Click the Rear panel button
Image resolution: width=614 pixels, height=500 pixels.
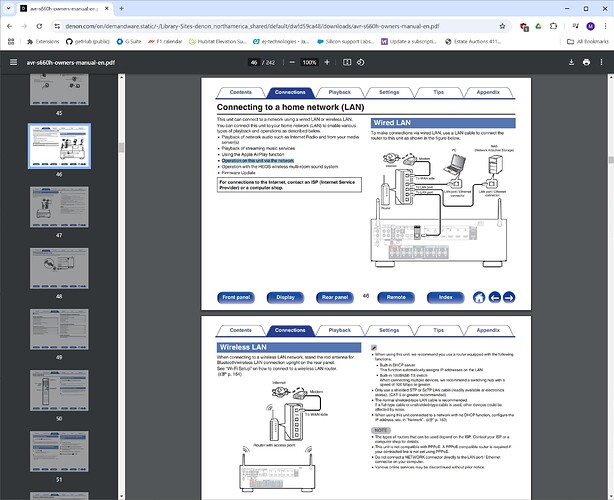click(335, 298)
